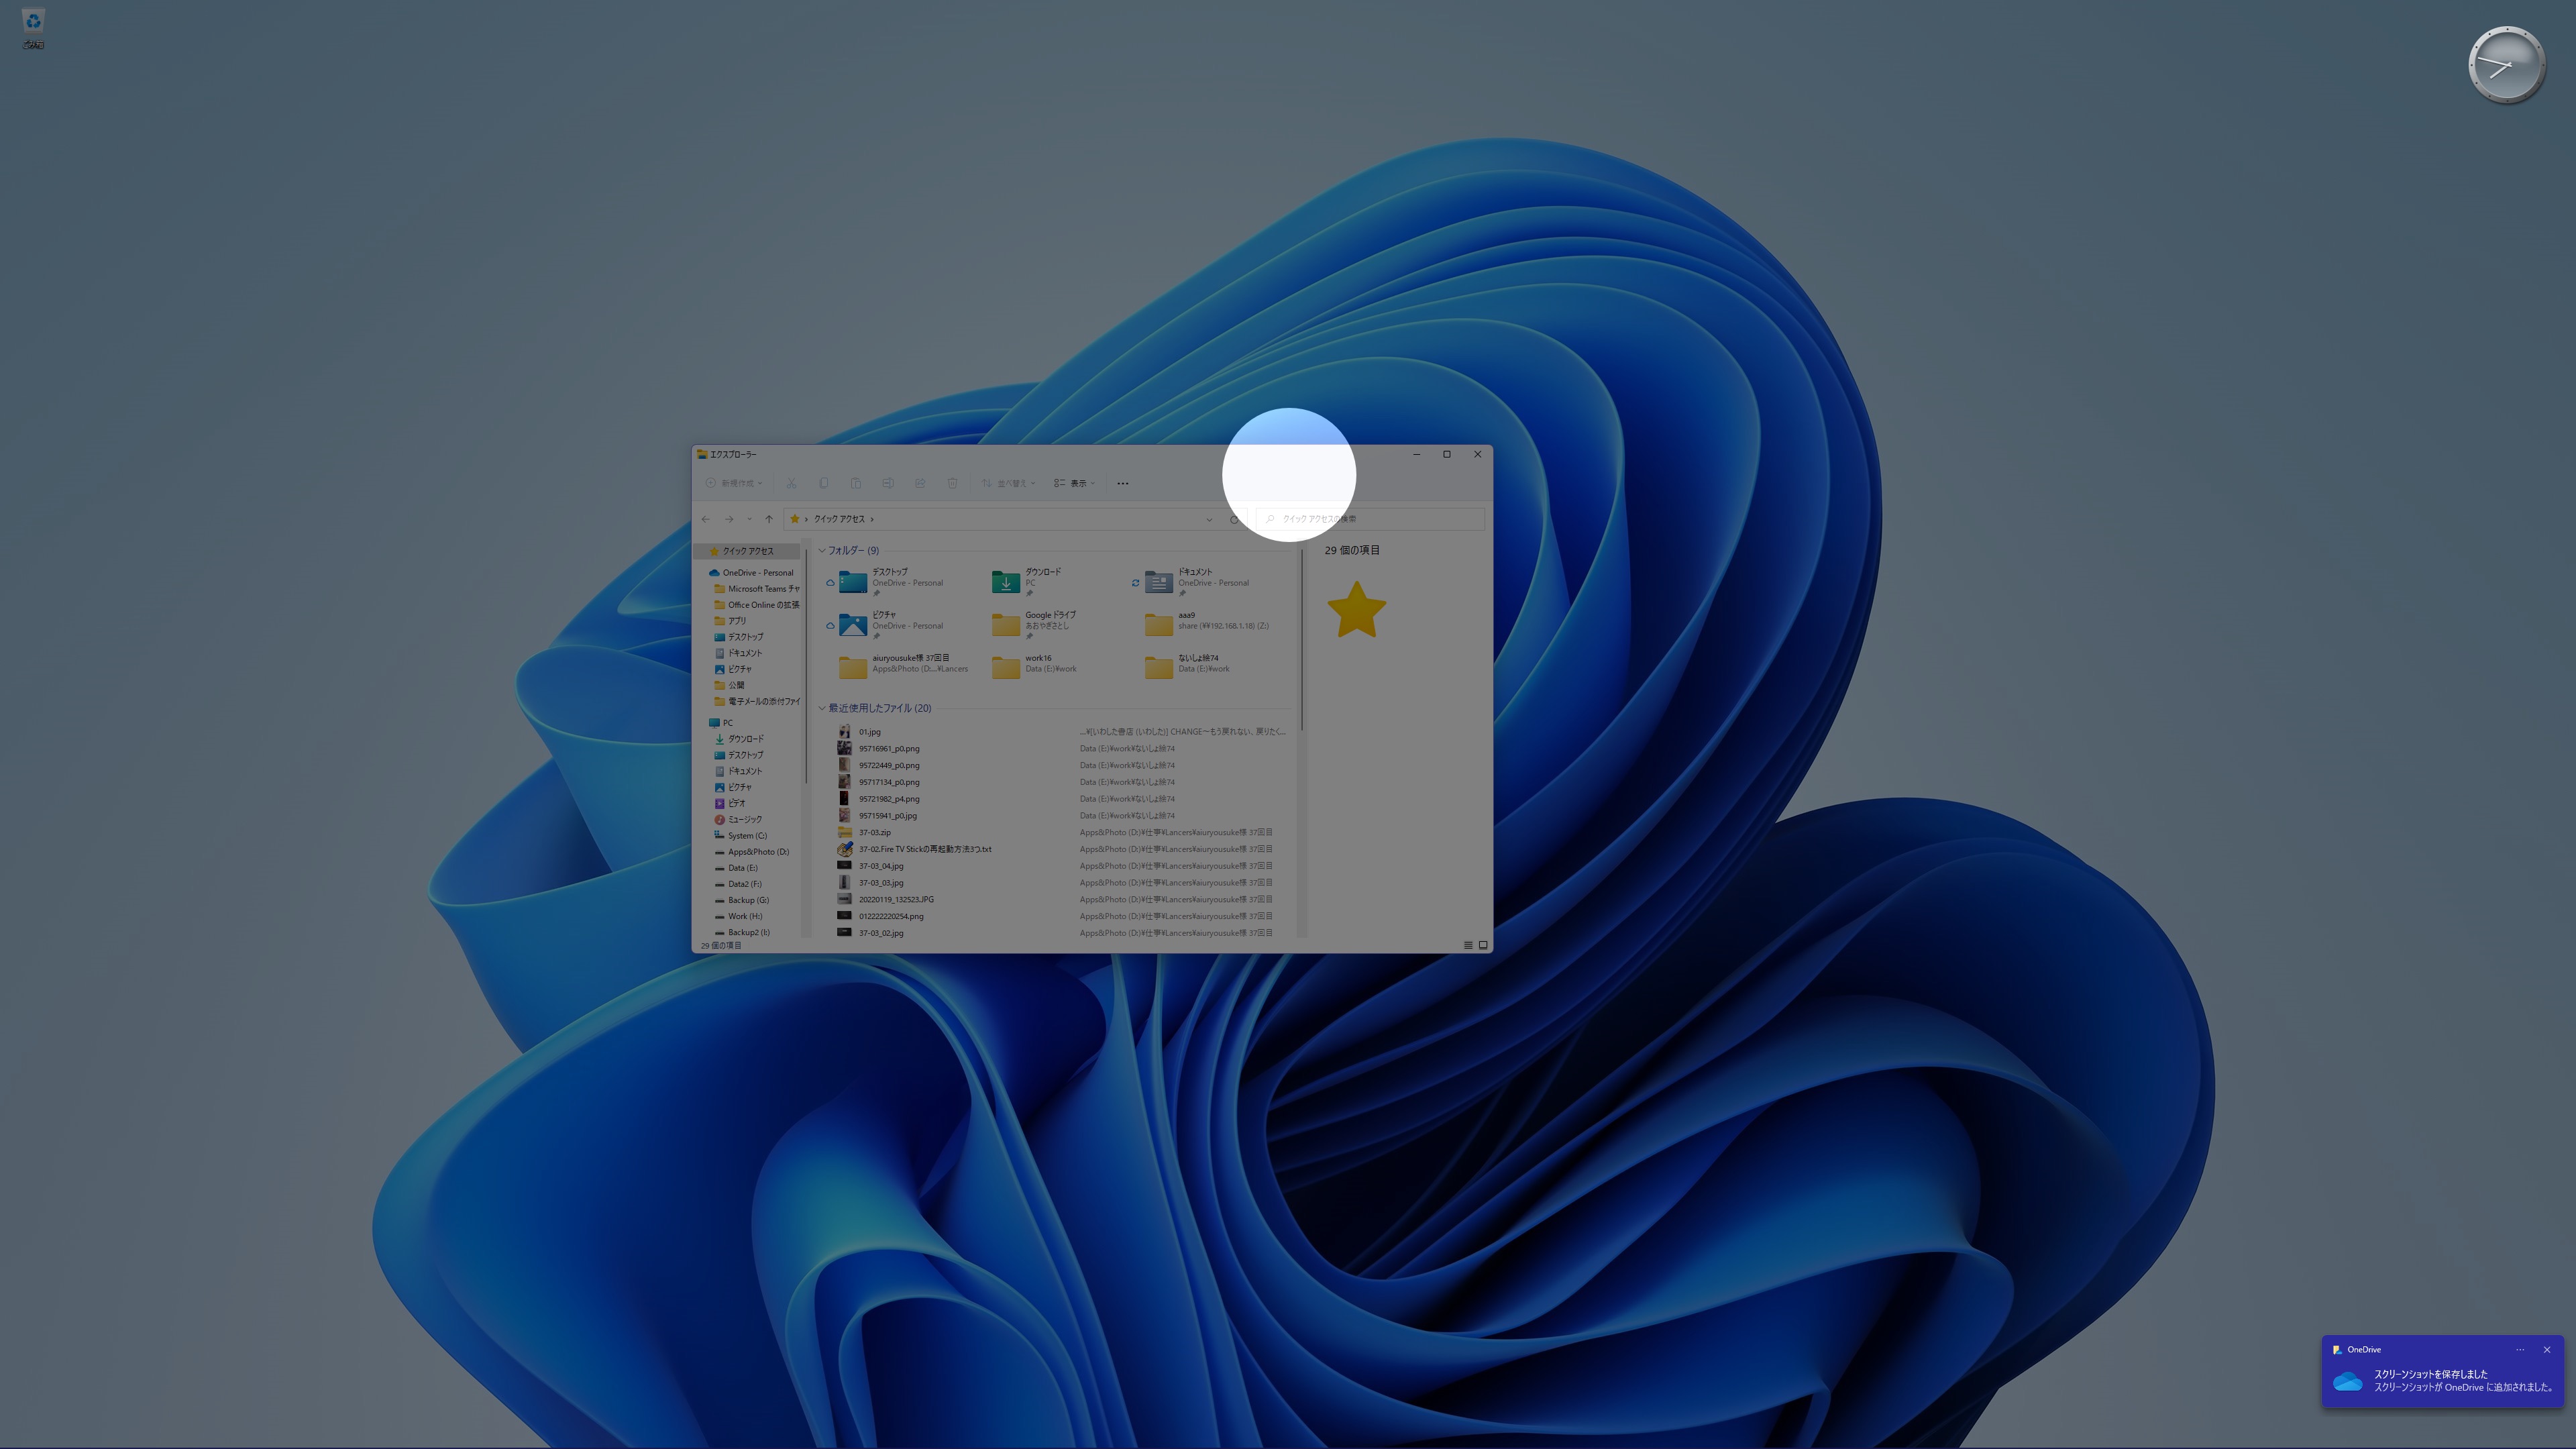Select アプリ folder in navigation pane

730,621
